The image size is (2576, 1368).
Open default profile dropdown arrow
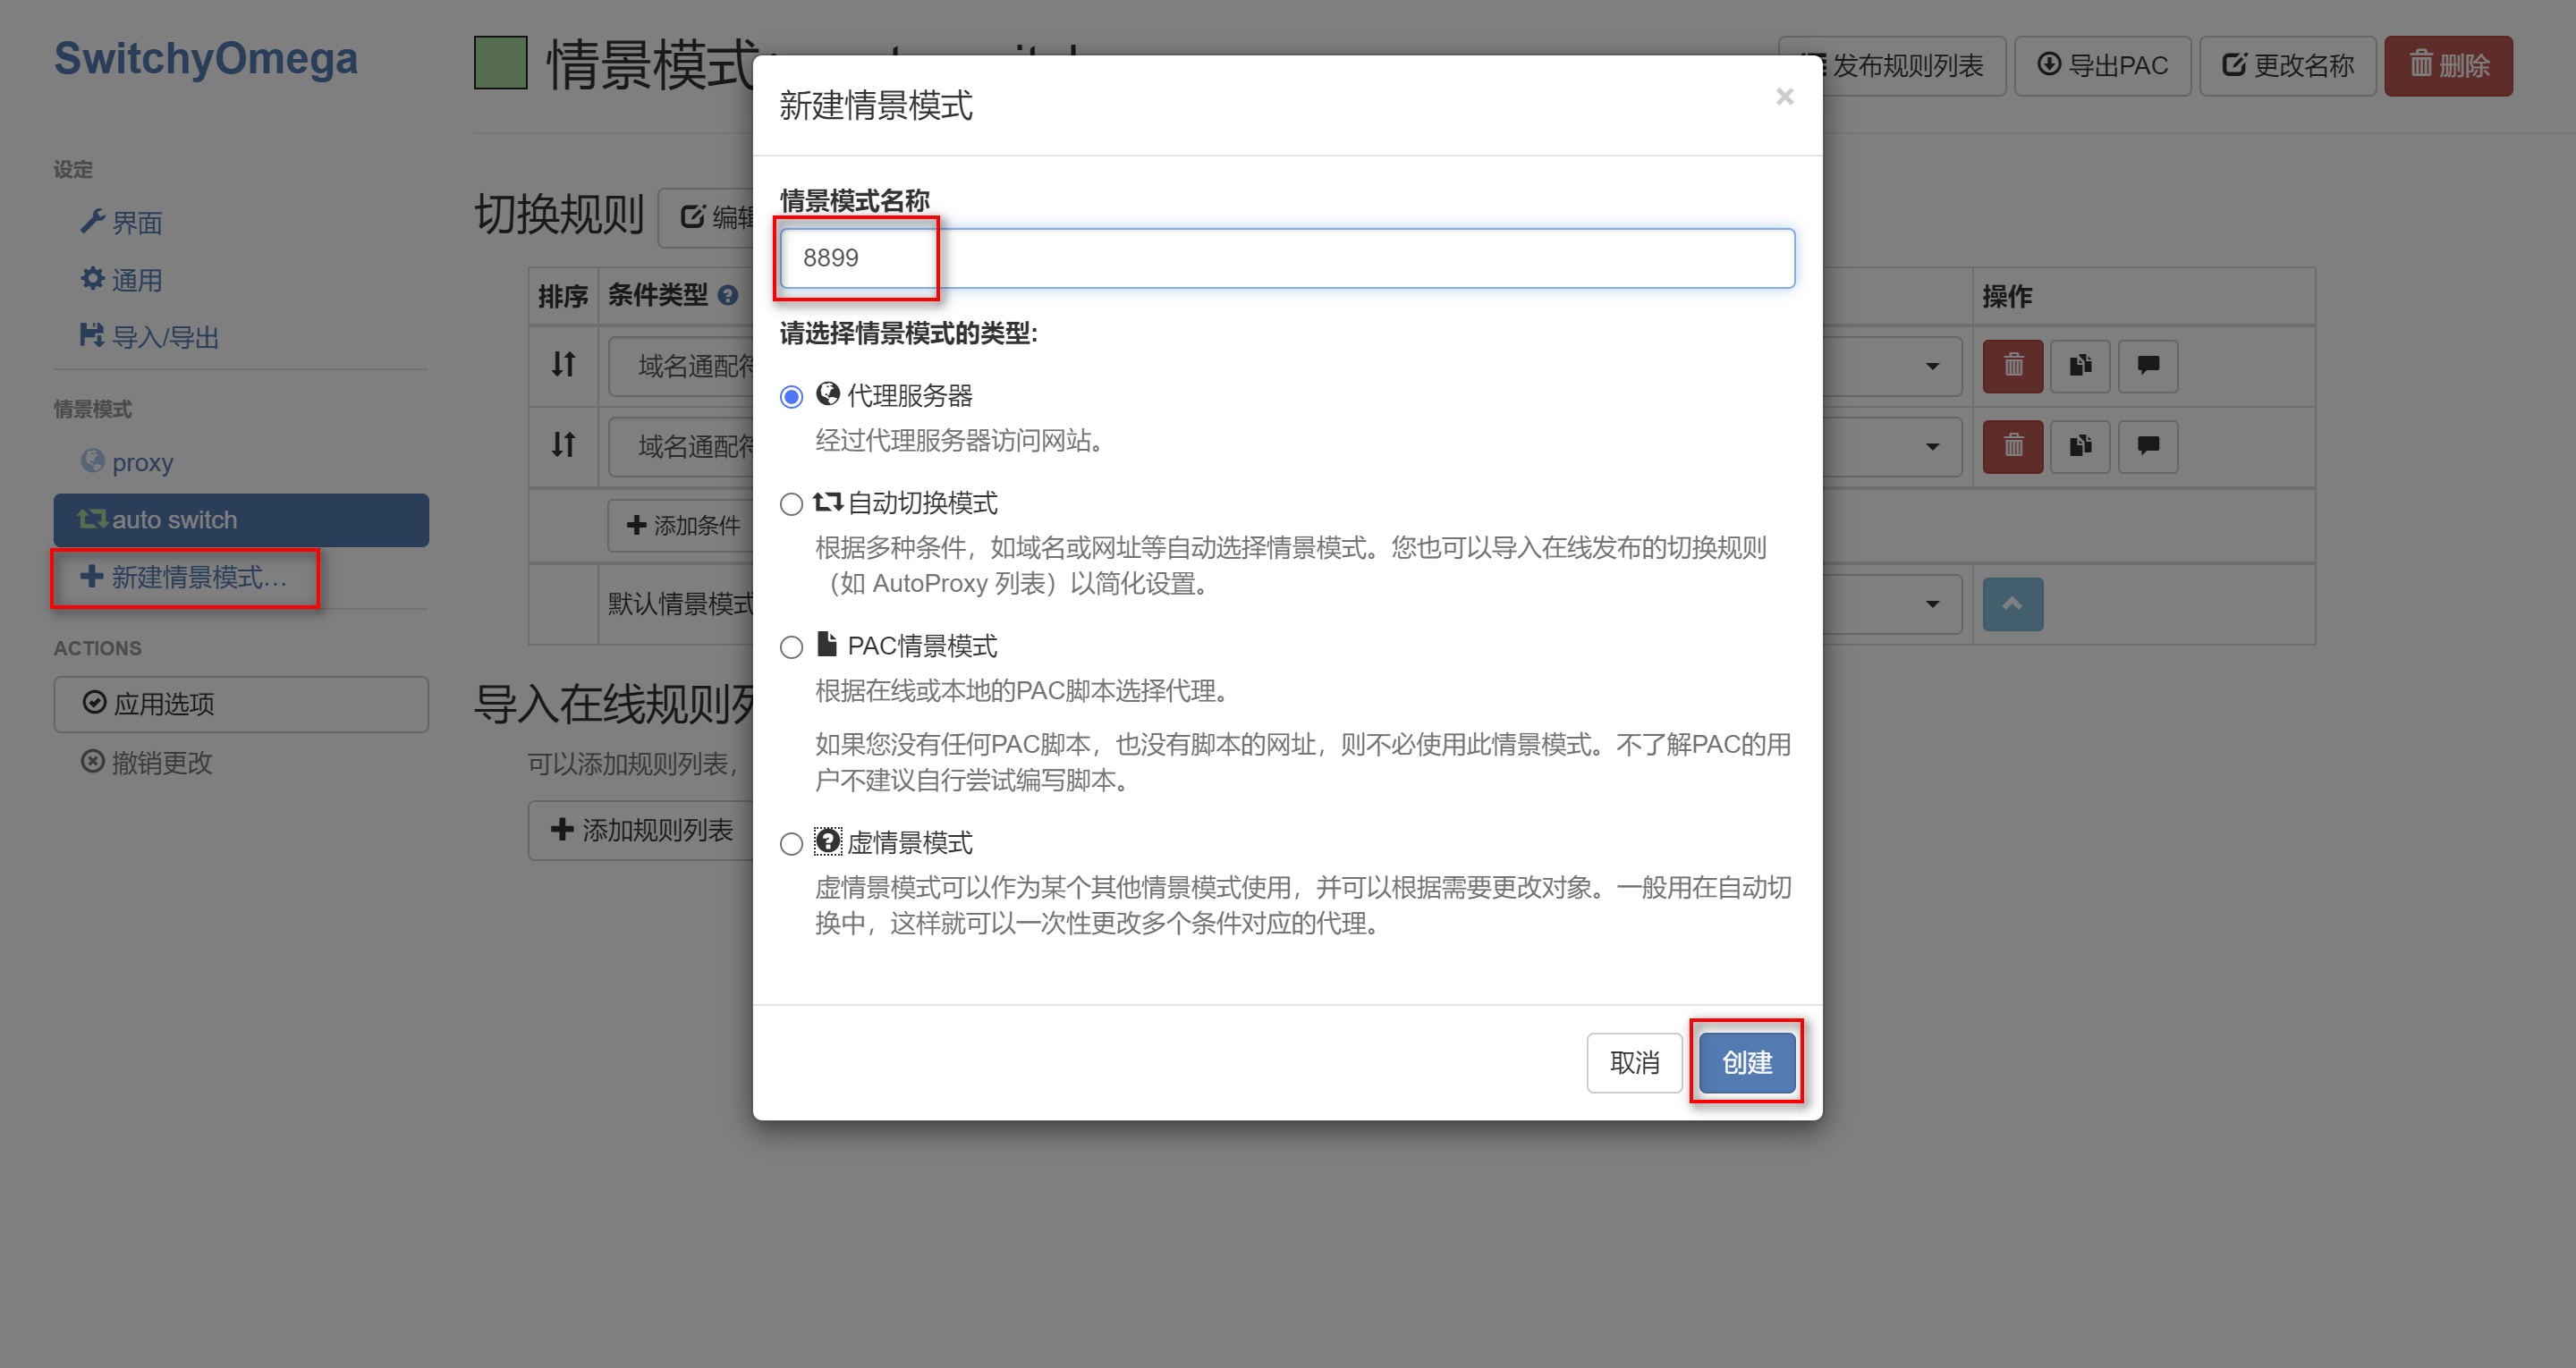pos(1932,604)
